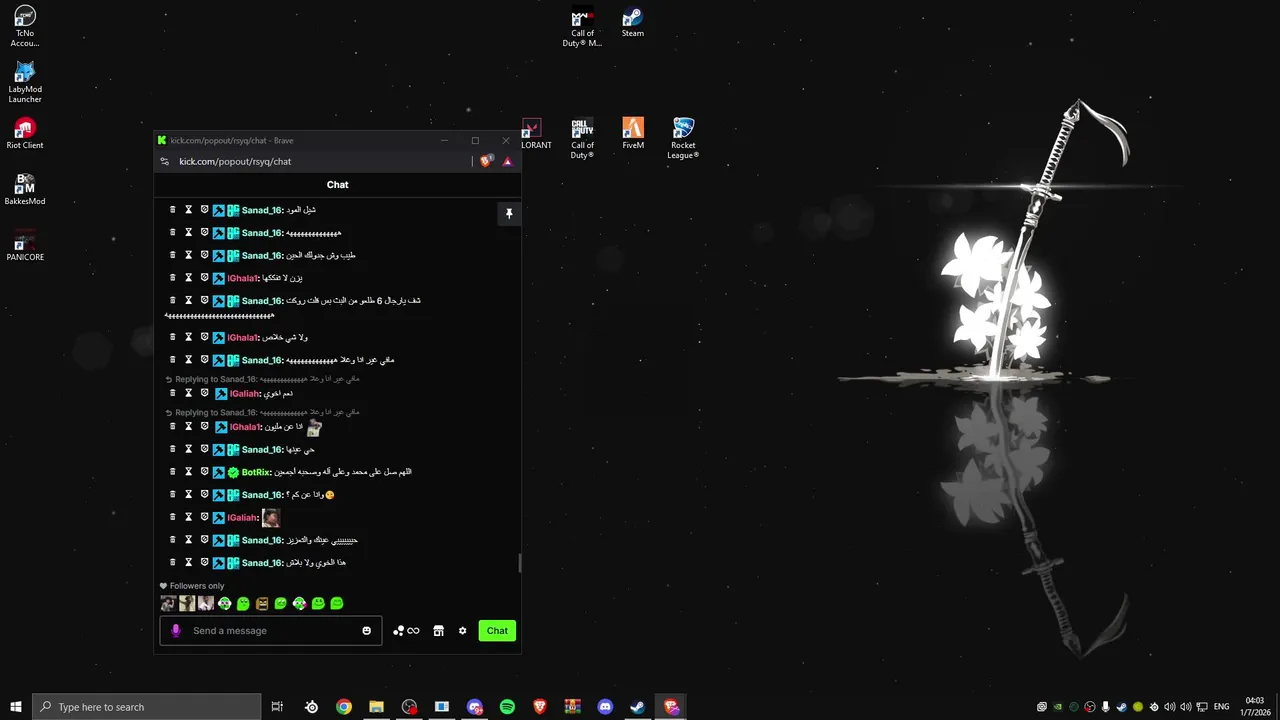Open Task View on the taskbar

click(x=277, y=707)
